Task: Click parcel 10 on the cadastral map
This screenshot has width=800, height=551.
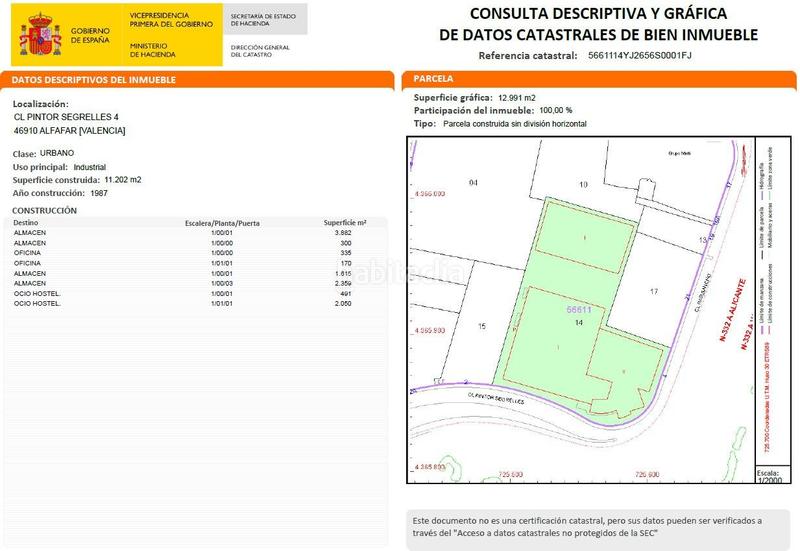Action: tap(584, 184)
